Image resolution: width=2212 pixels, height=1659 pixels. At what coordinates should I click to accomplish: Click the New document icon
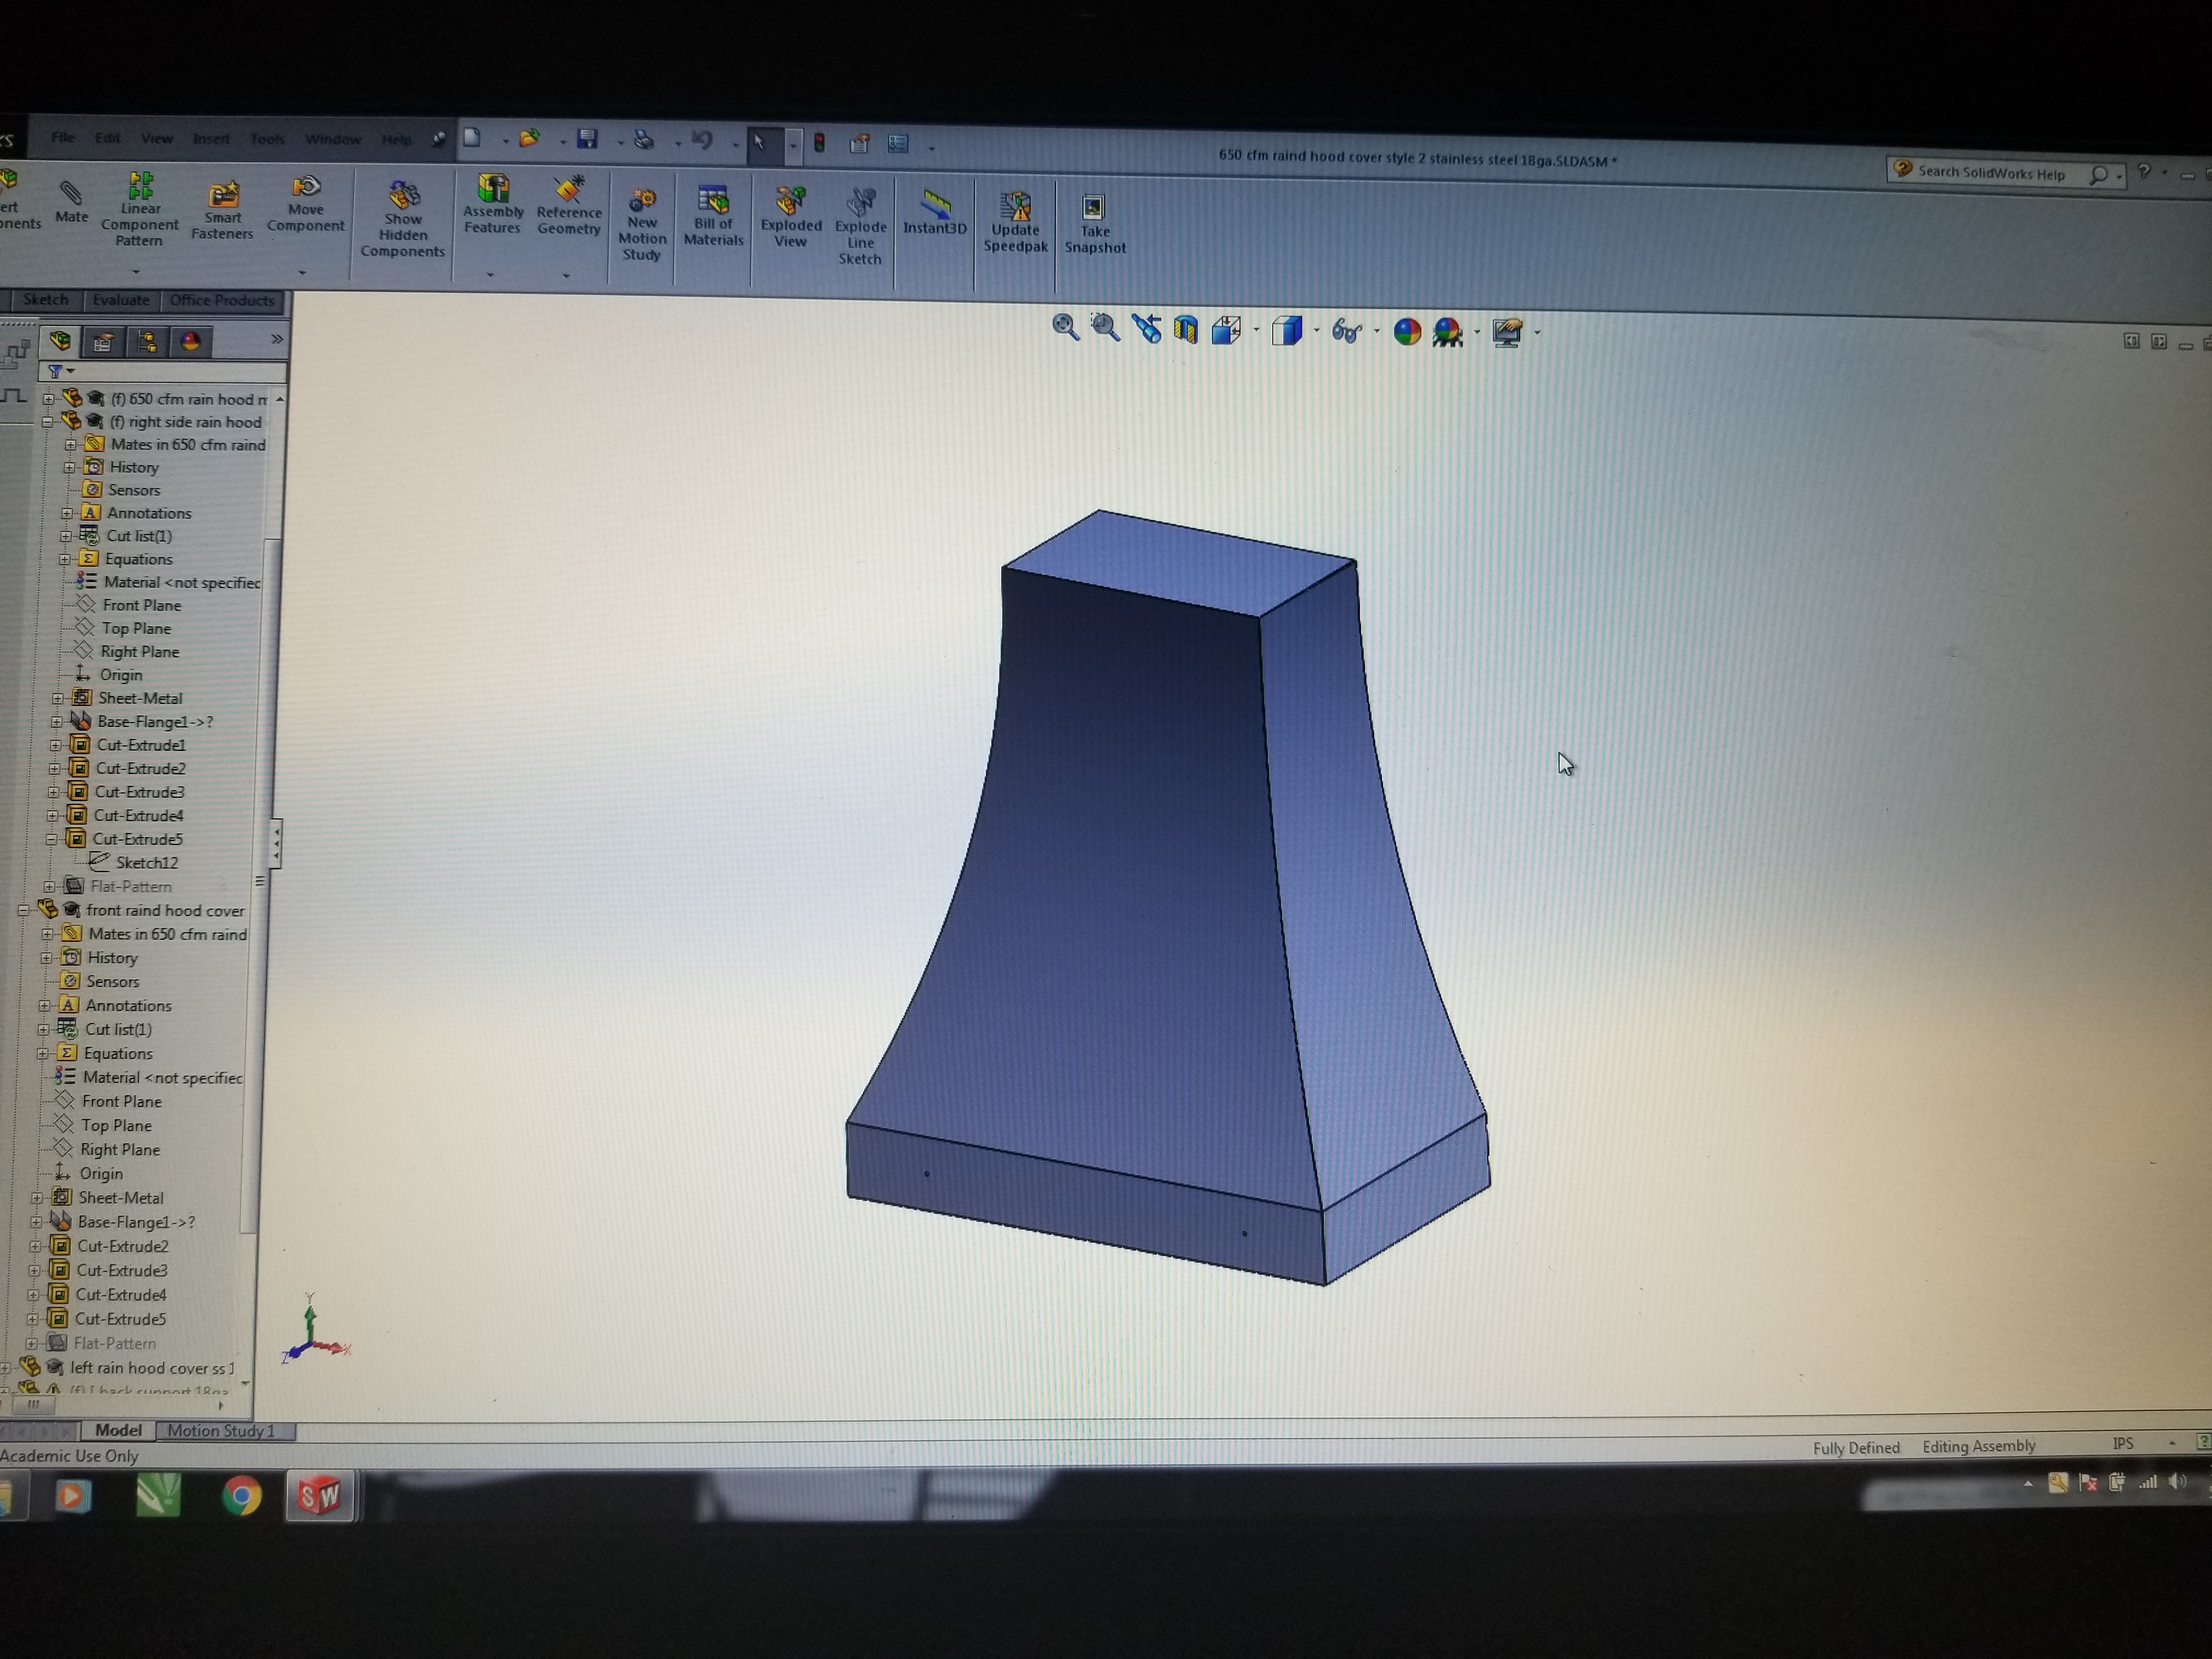pyautogui.click(x=472, y=138)
